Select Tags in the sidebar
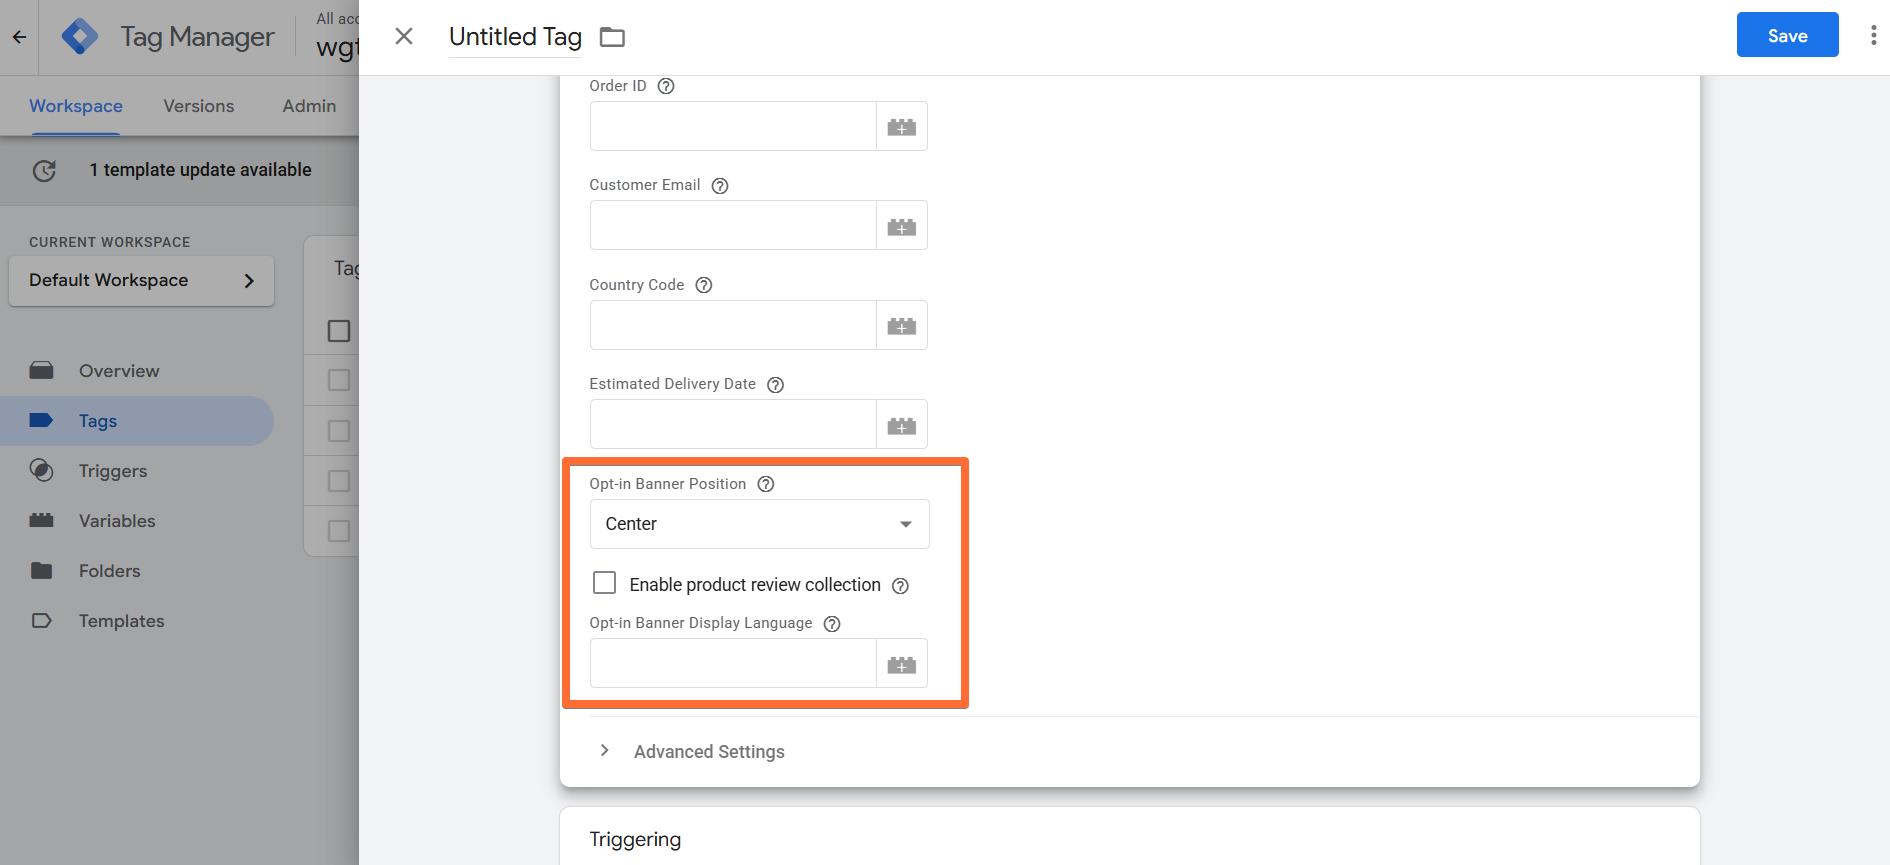1890x865 pixels. (137, 421)
